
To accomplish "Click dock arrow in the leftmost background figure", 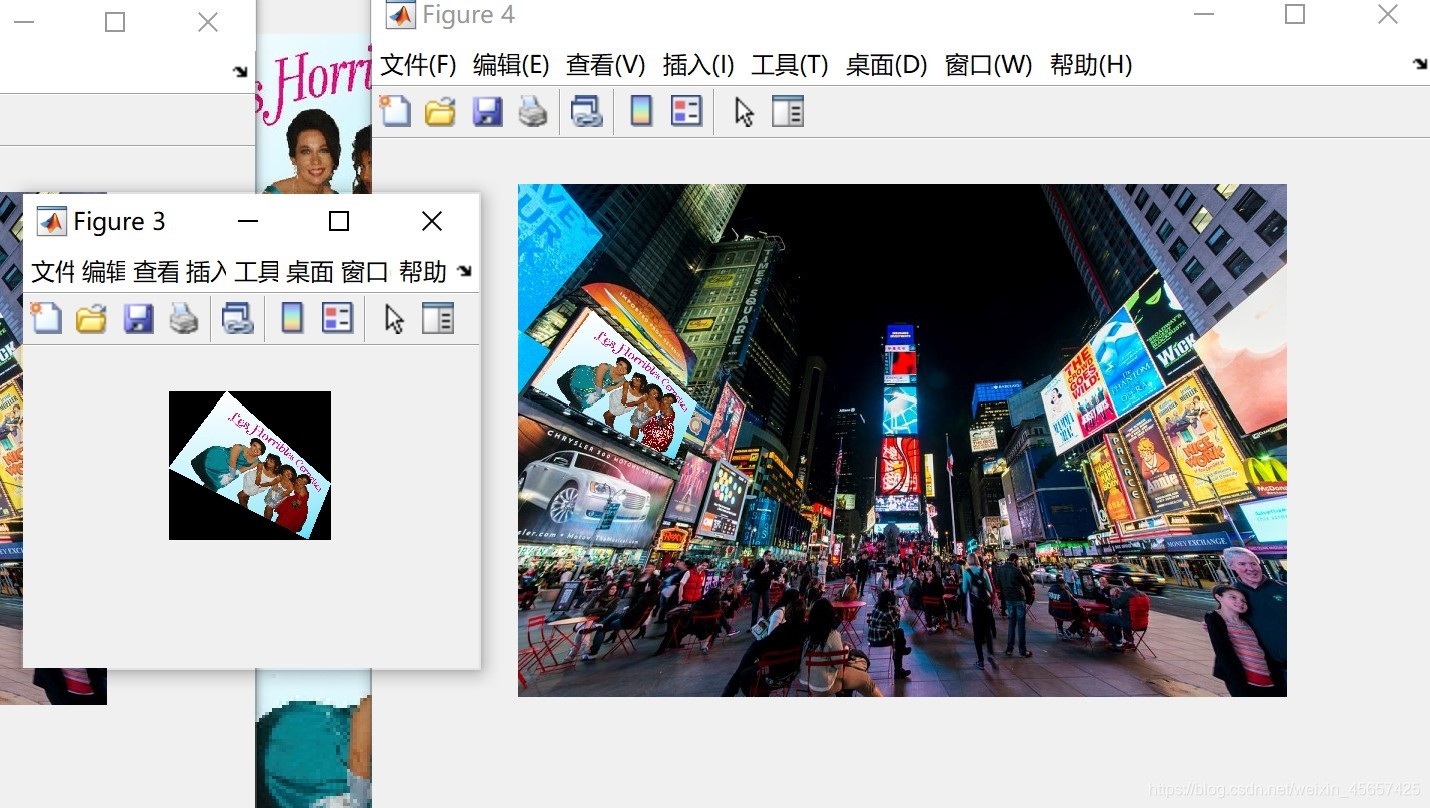I will [x=240, y=72].
